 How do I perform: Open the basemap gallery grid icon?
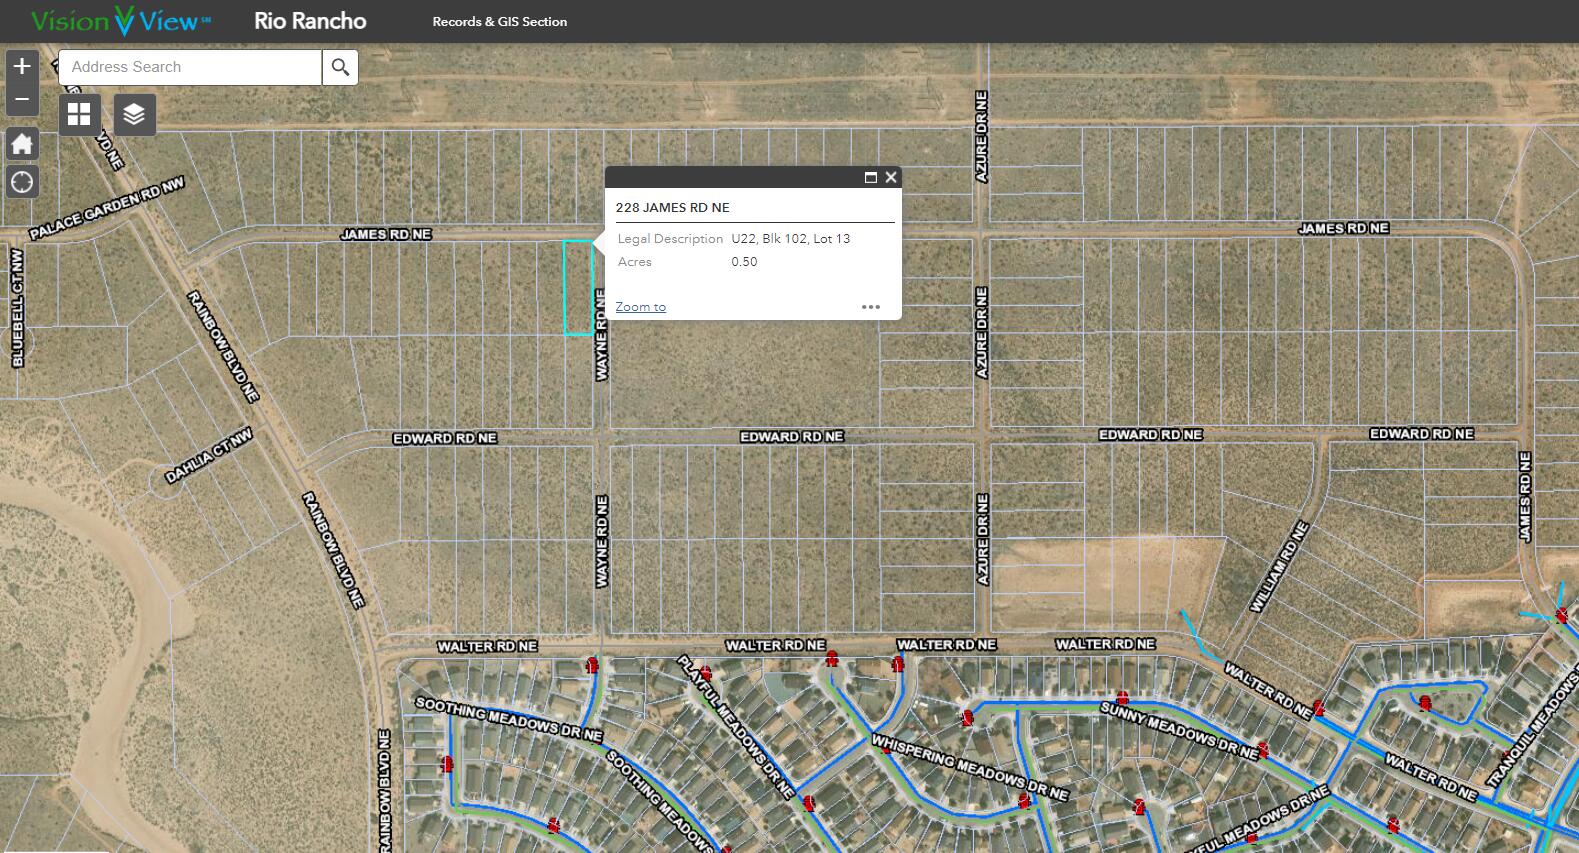point(79,115)
